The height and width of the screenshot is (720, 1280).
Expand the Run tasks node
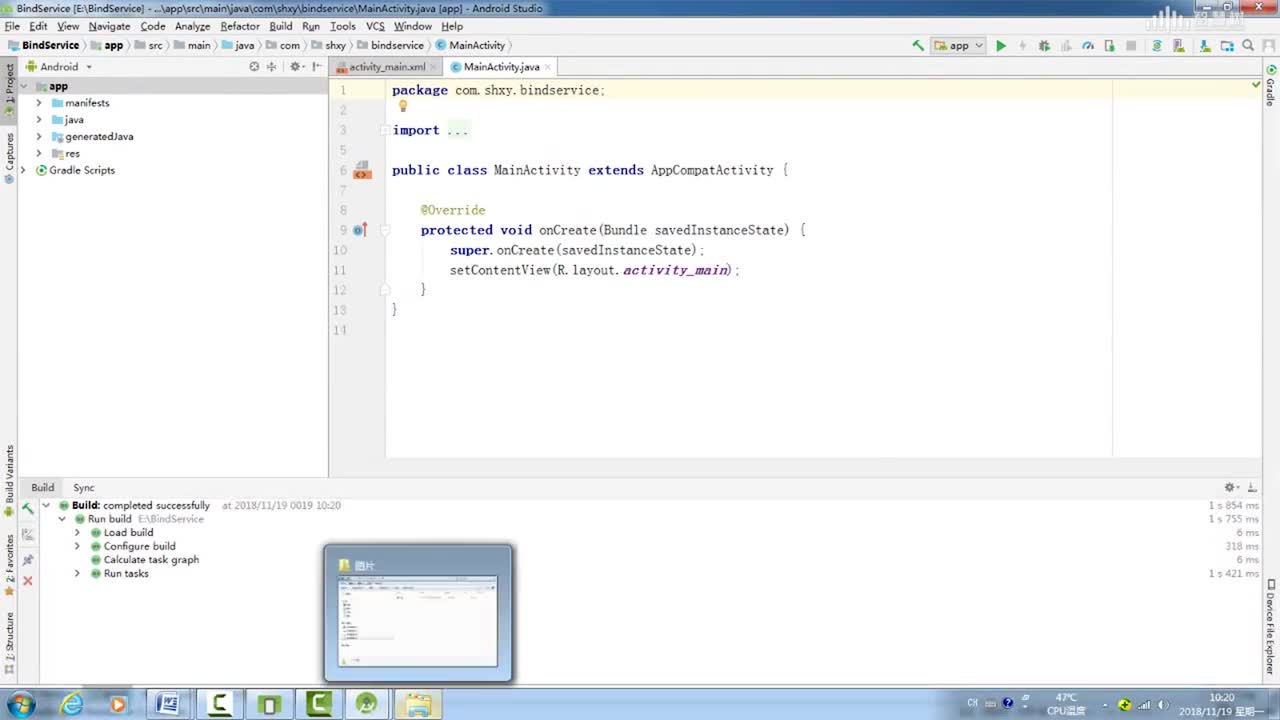click(77, 574)
